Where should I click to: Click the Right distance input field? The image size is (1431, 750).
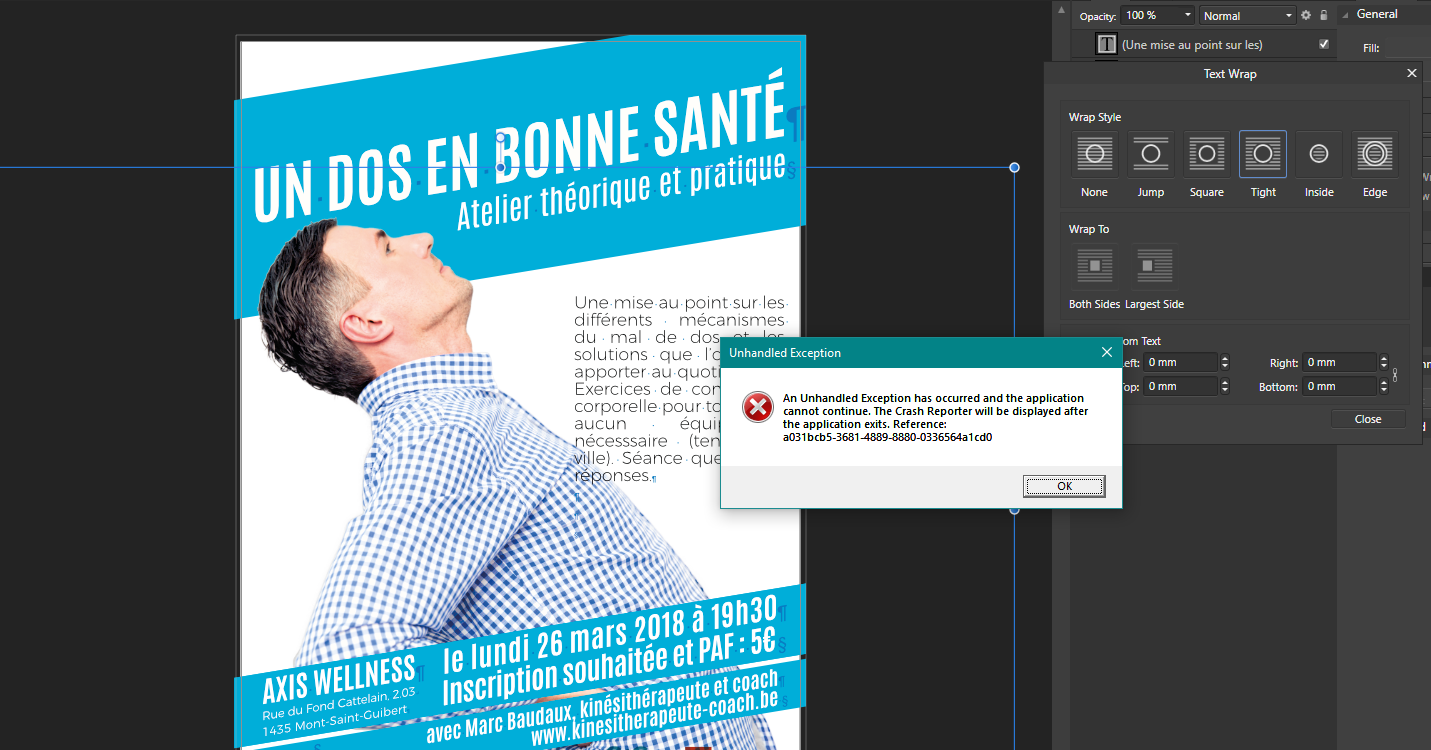click(1340, 363)
